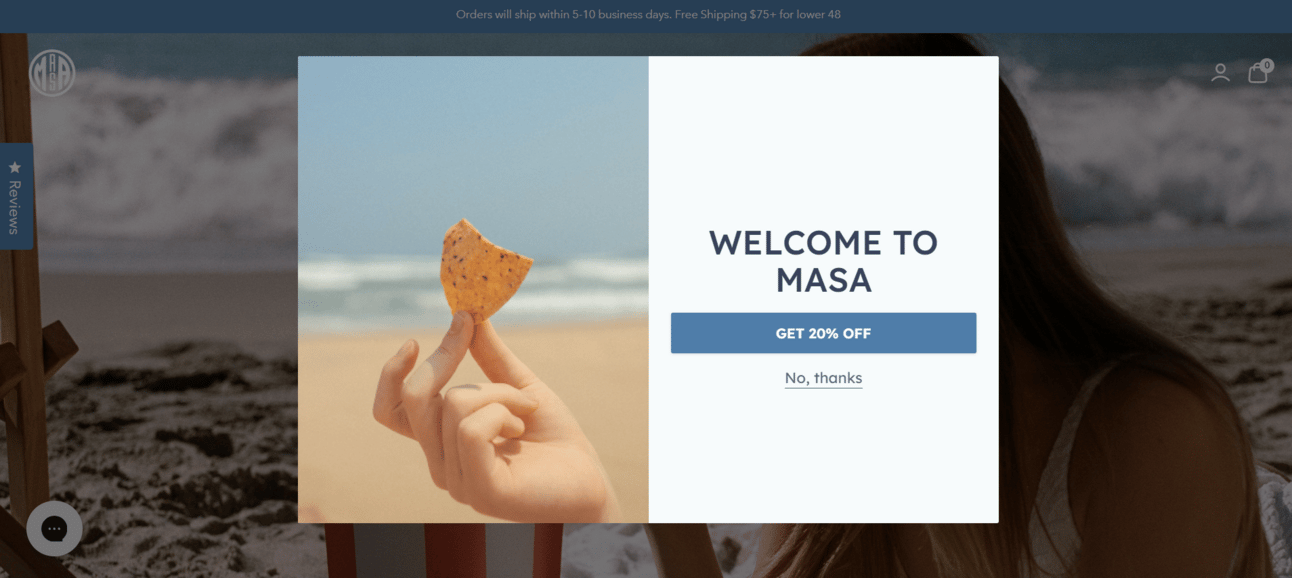Open the chat widget bubble

54,528
